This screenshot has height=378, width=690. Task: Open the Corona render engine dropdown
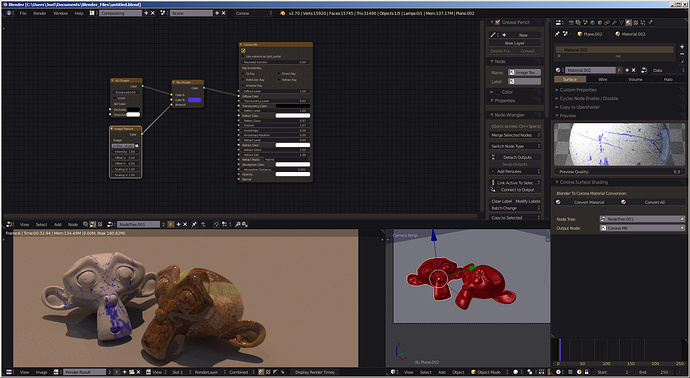click(x=253, y=13)
